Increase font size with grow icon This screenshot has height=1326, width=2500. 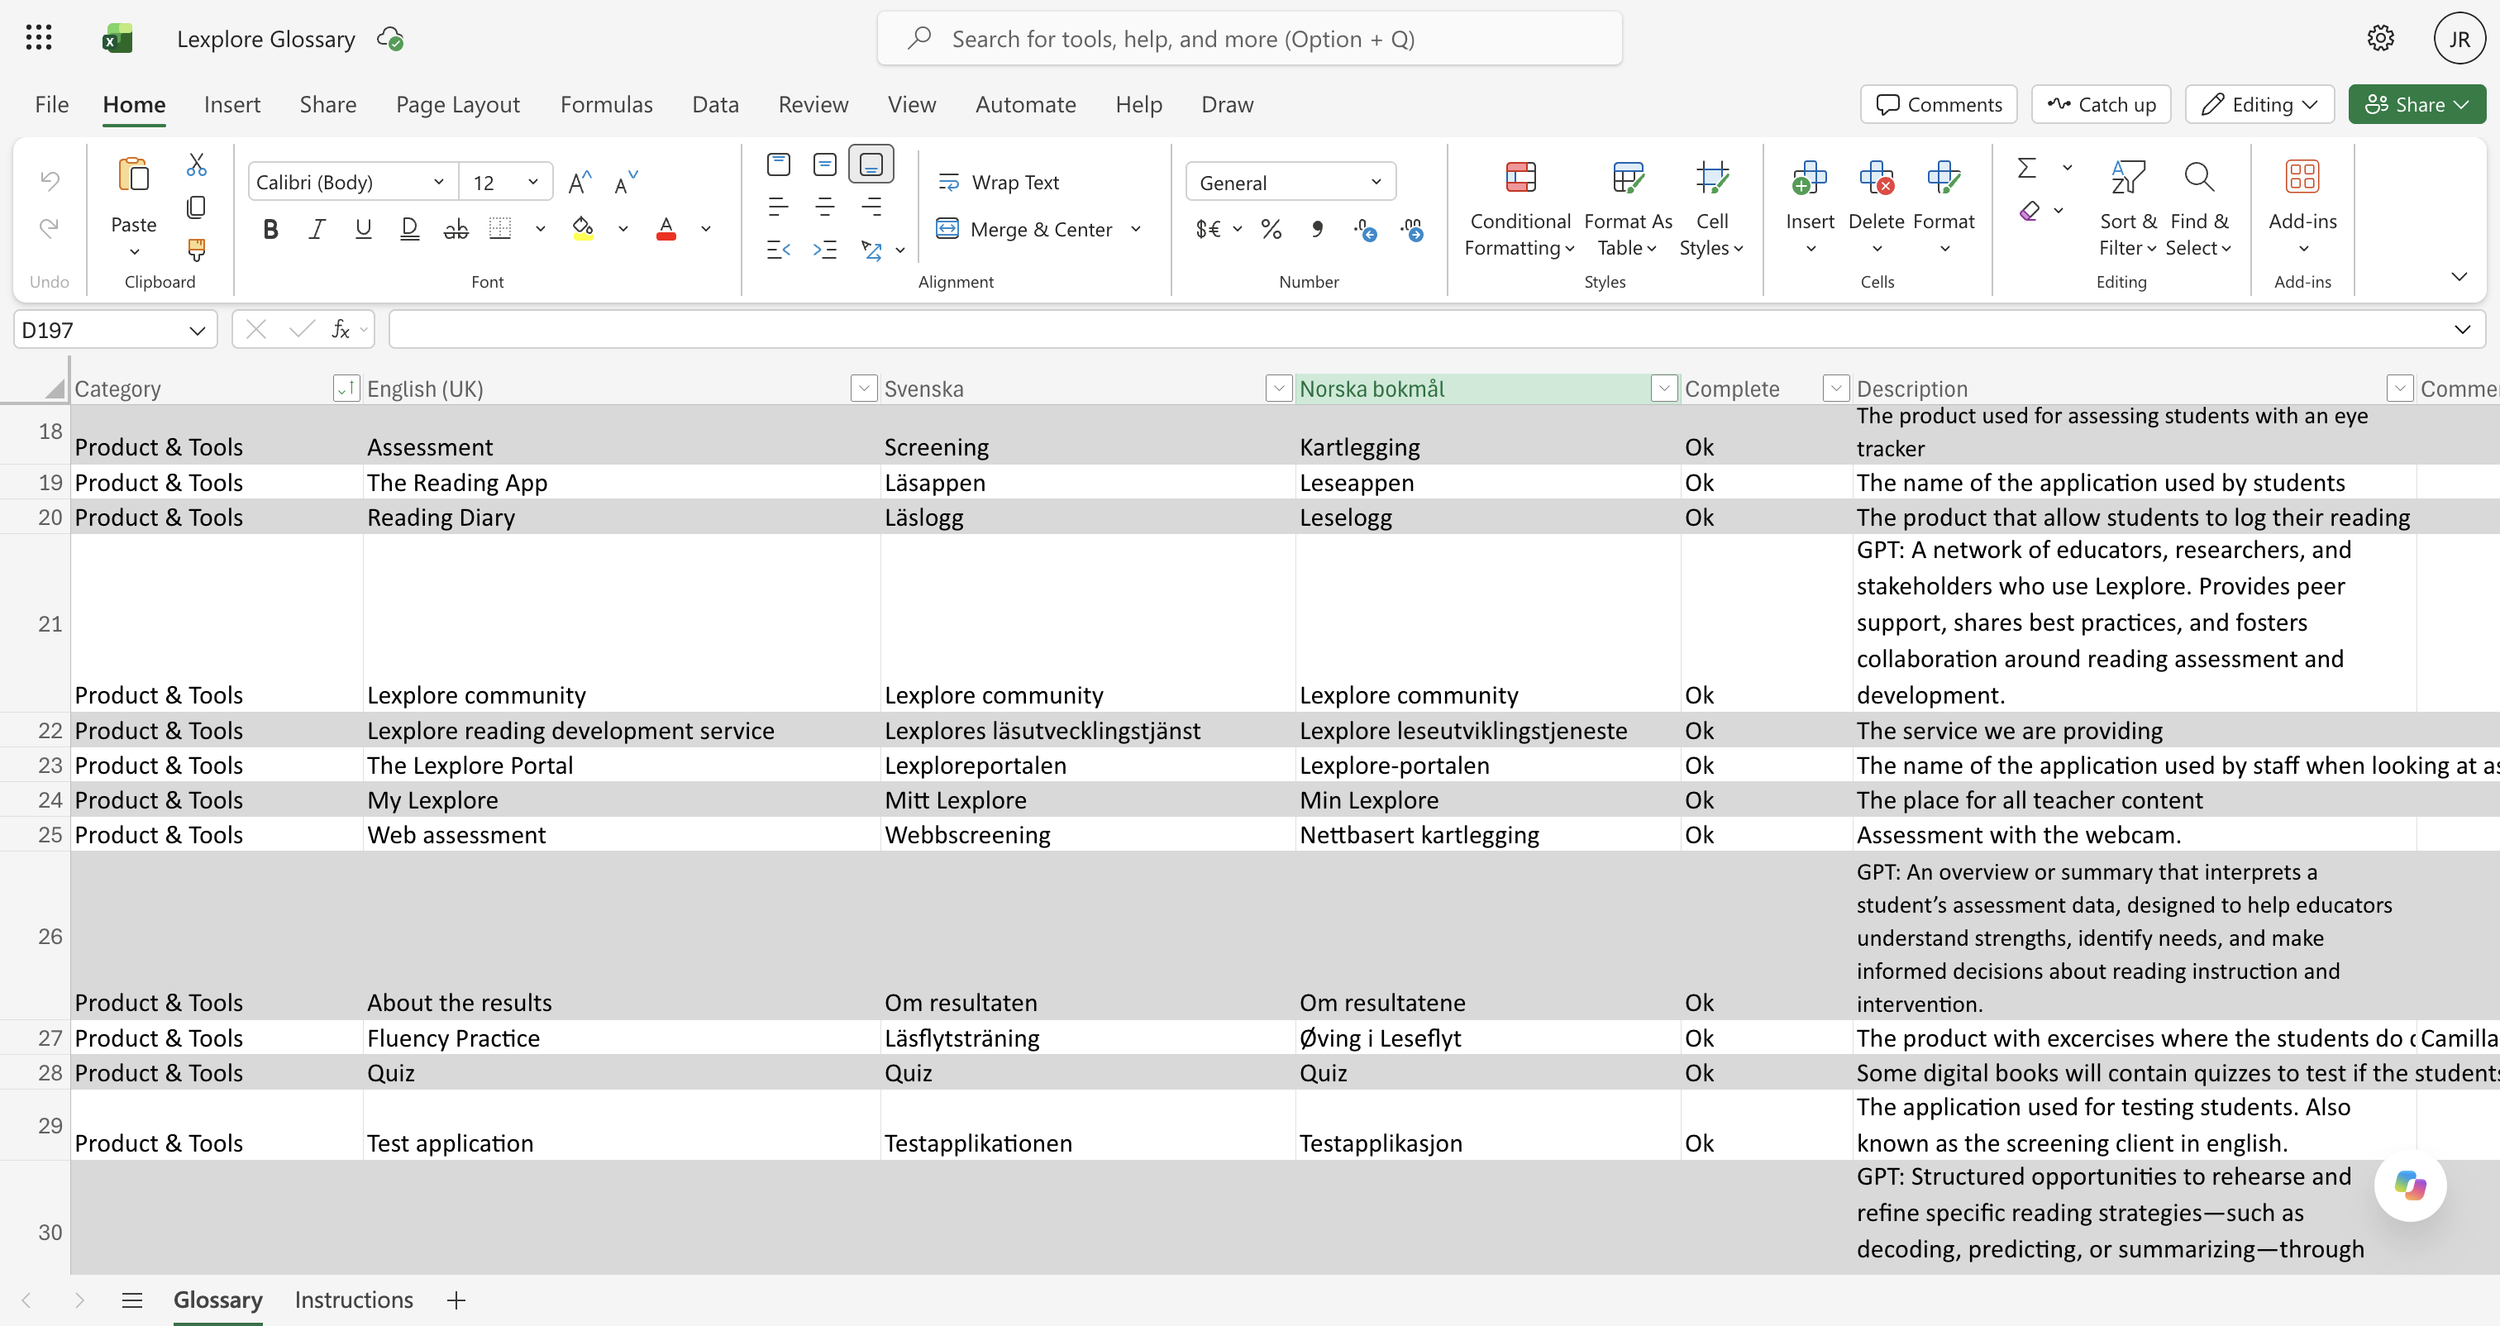pos(579,182)
